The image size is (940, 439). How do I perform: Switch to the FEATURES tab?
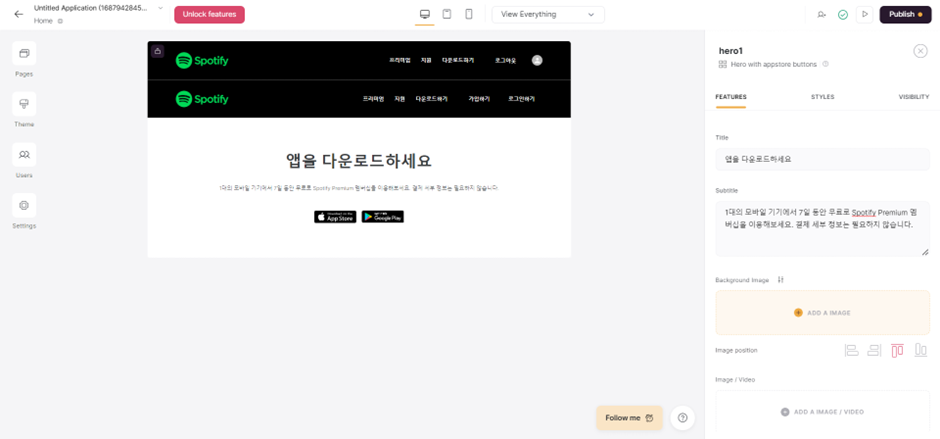tap(731, 97)
